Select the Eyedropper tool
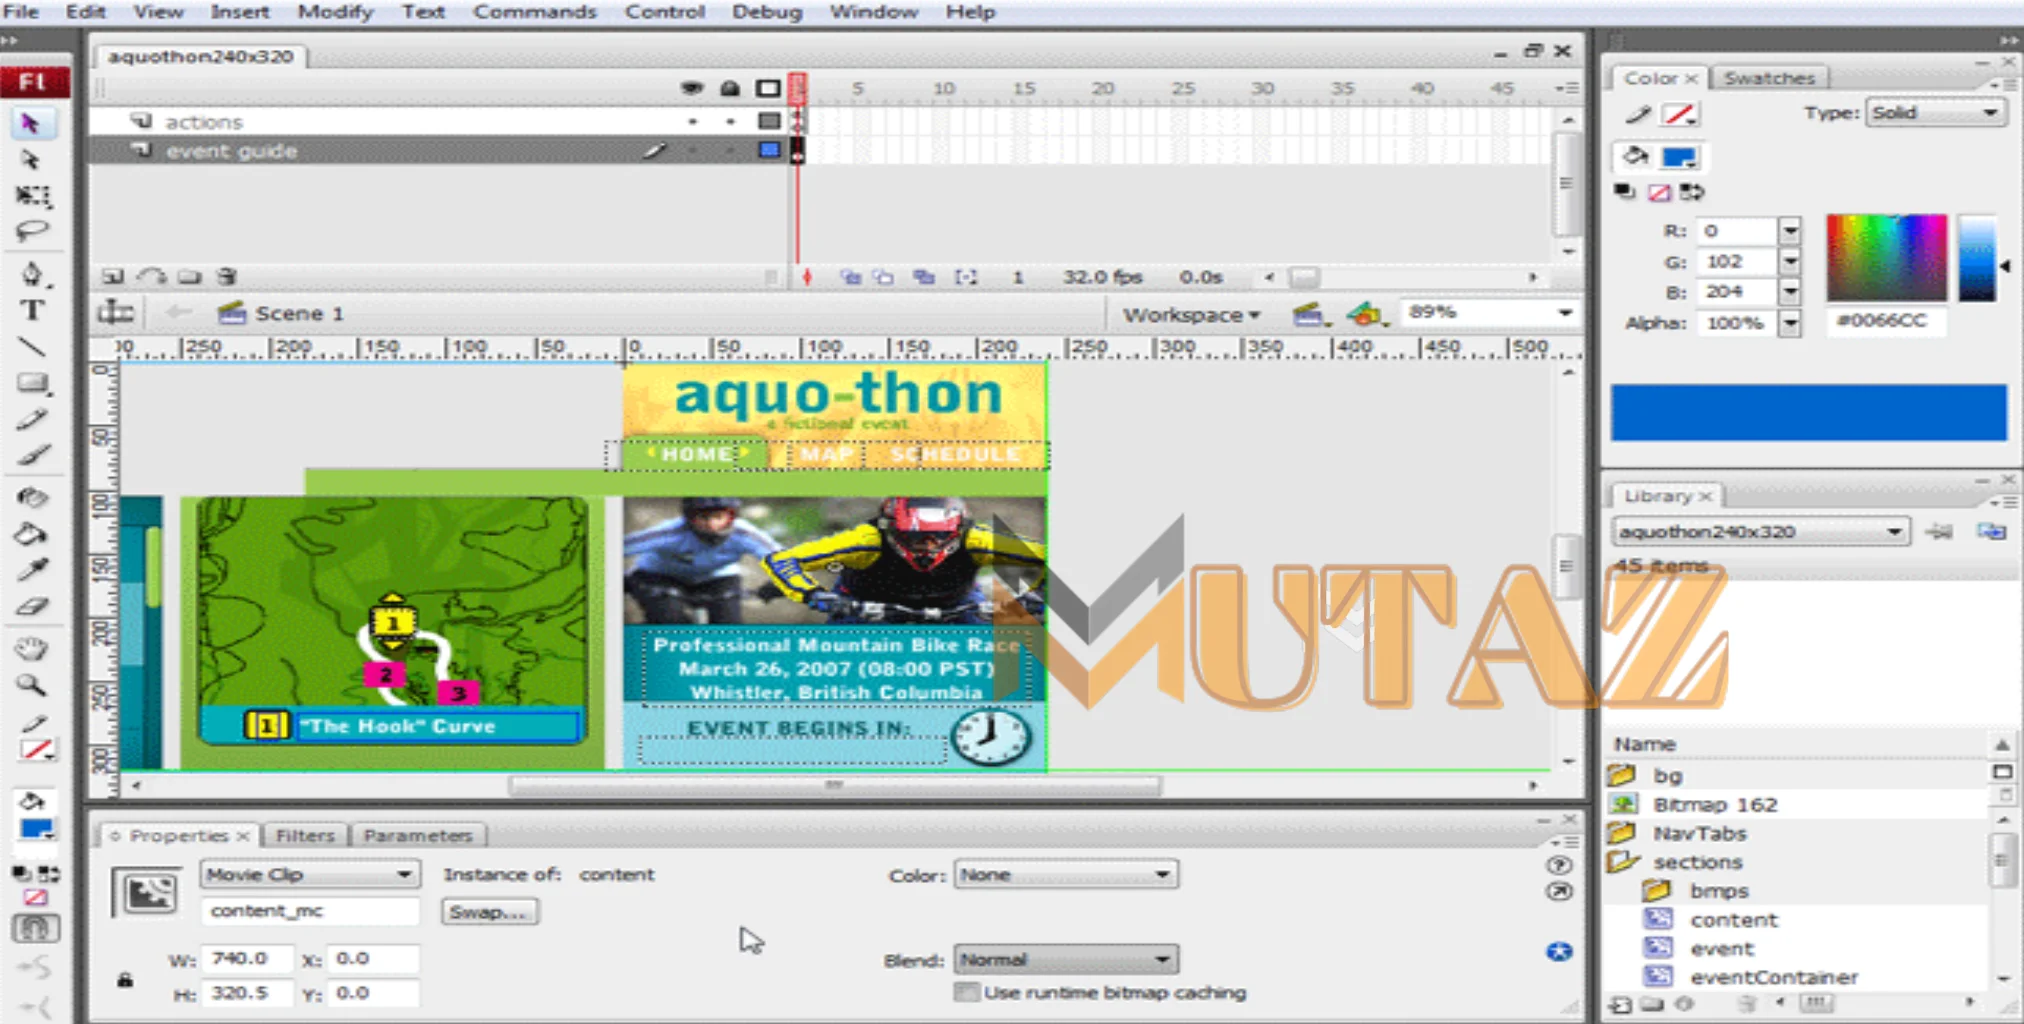Image resolution: width=2024 pixels, height=1024 pixels. (31, 570)
